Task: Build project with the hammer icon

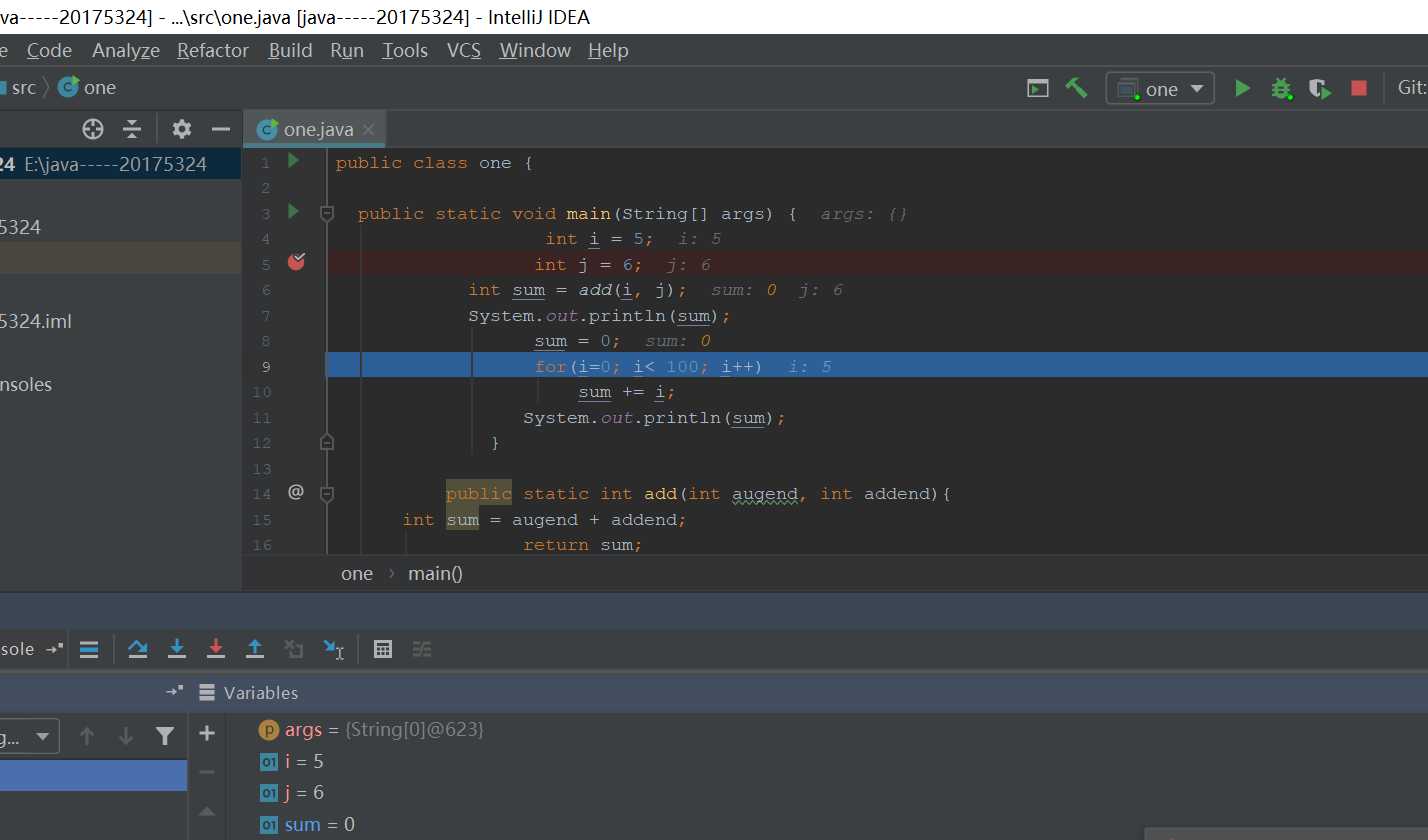Action: coord(1076,88)
